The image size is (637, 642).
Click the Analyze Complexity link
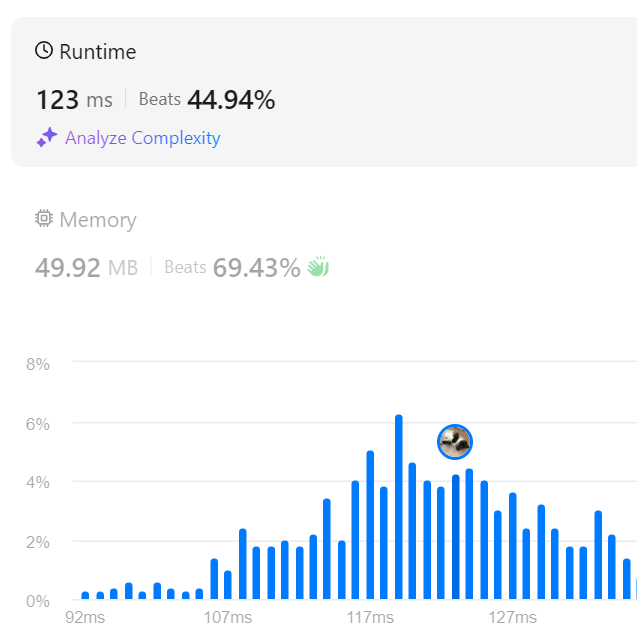[x=142, y=138]
